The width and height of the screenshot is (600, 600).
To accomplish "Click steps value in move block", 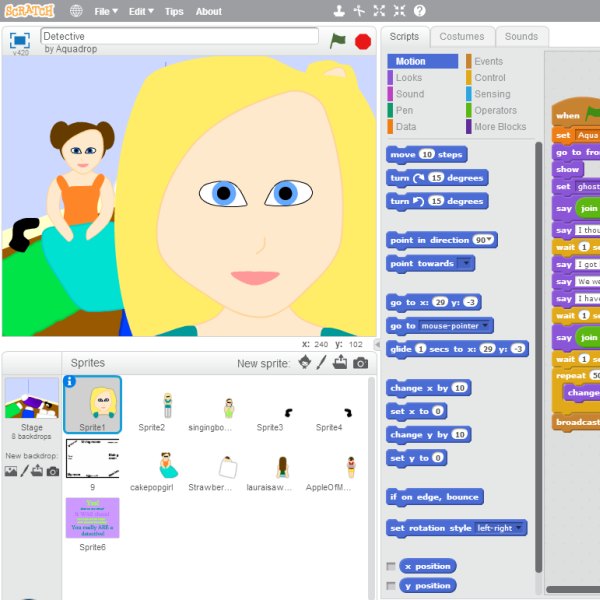I will click(427, 155).
